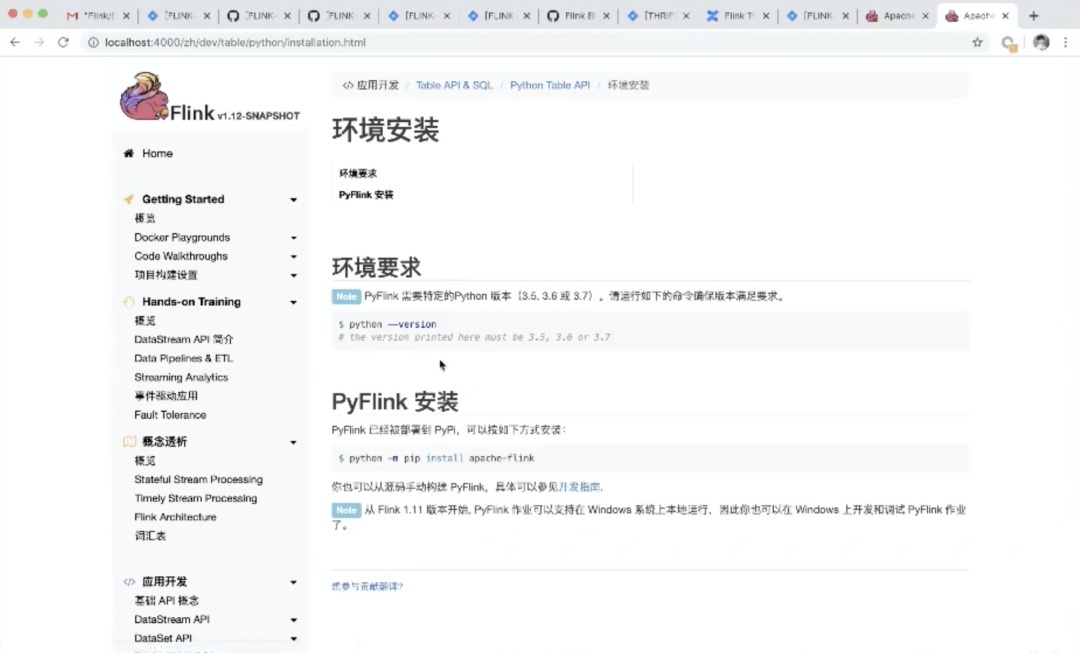Open the 开发指南 link
Image resolution: width=1080 pixels, height=653 pixels.
[579, 487]
